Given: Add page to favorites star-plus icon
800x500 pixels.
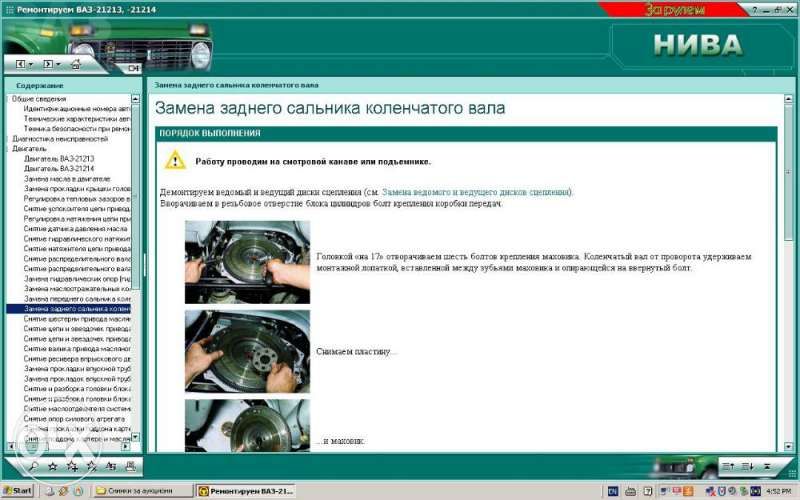Looking at the screenshot, I should tap(72, 466).
